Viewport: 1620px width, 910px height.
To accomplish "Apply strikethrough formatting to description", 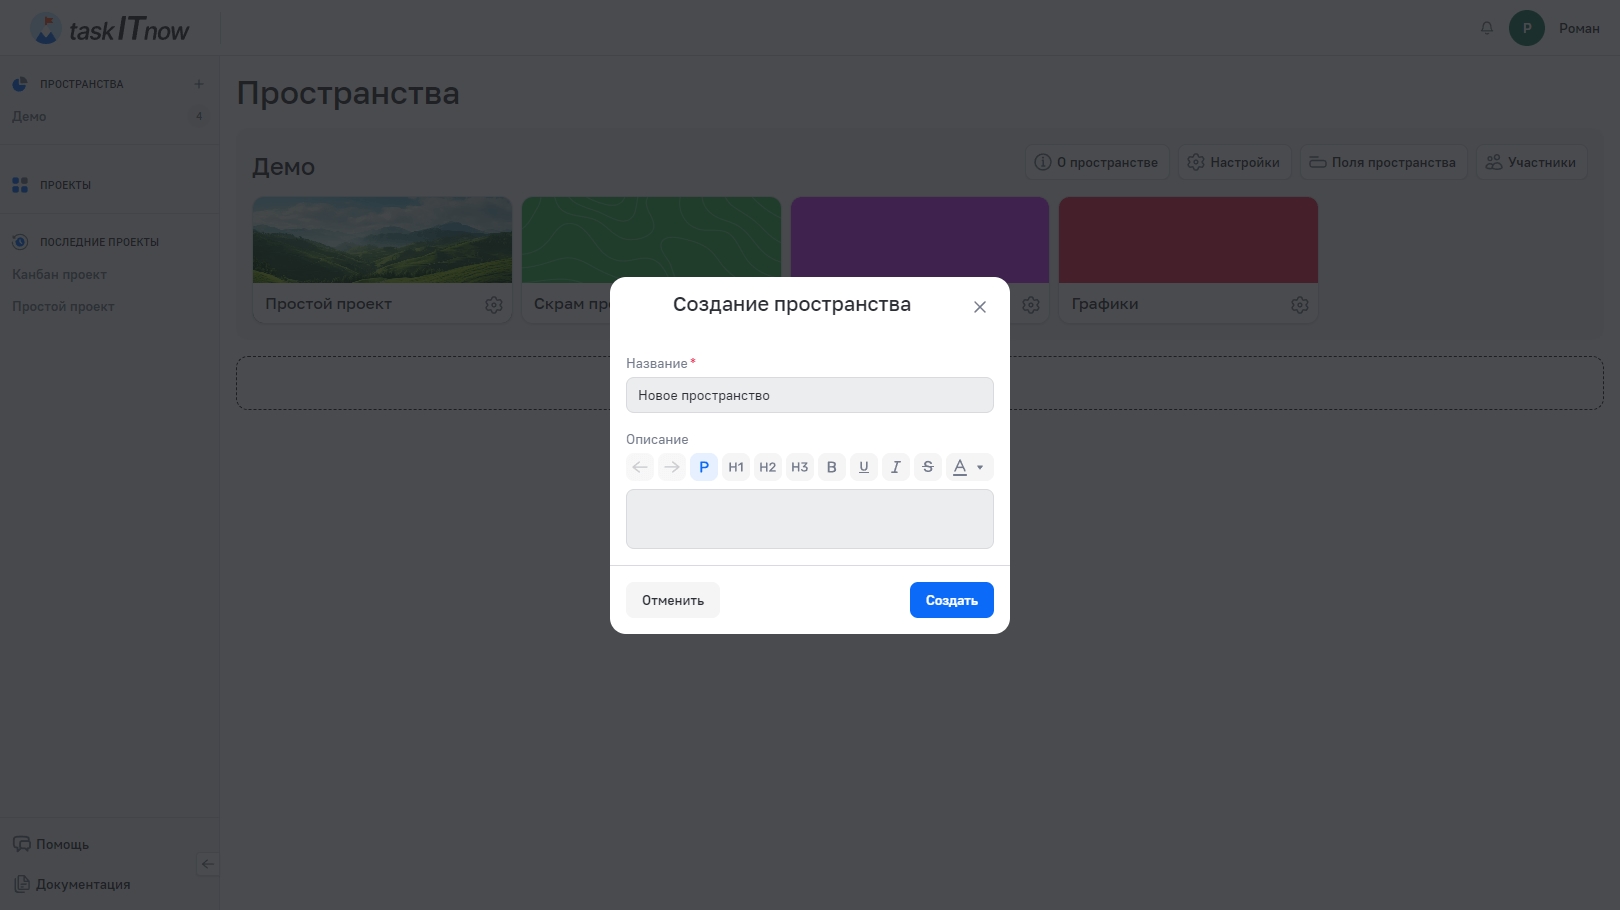I will pos(928,467).
